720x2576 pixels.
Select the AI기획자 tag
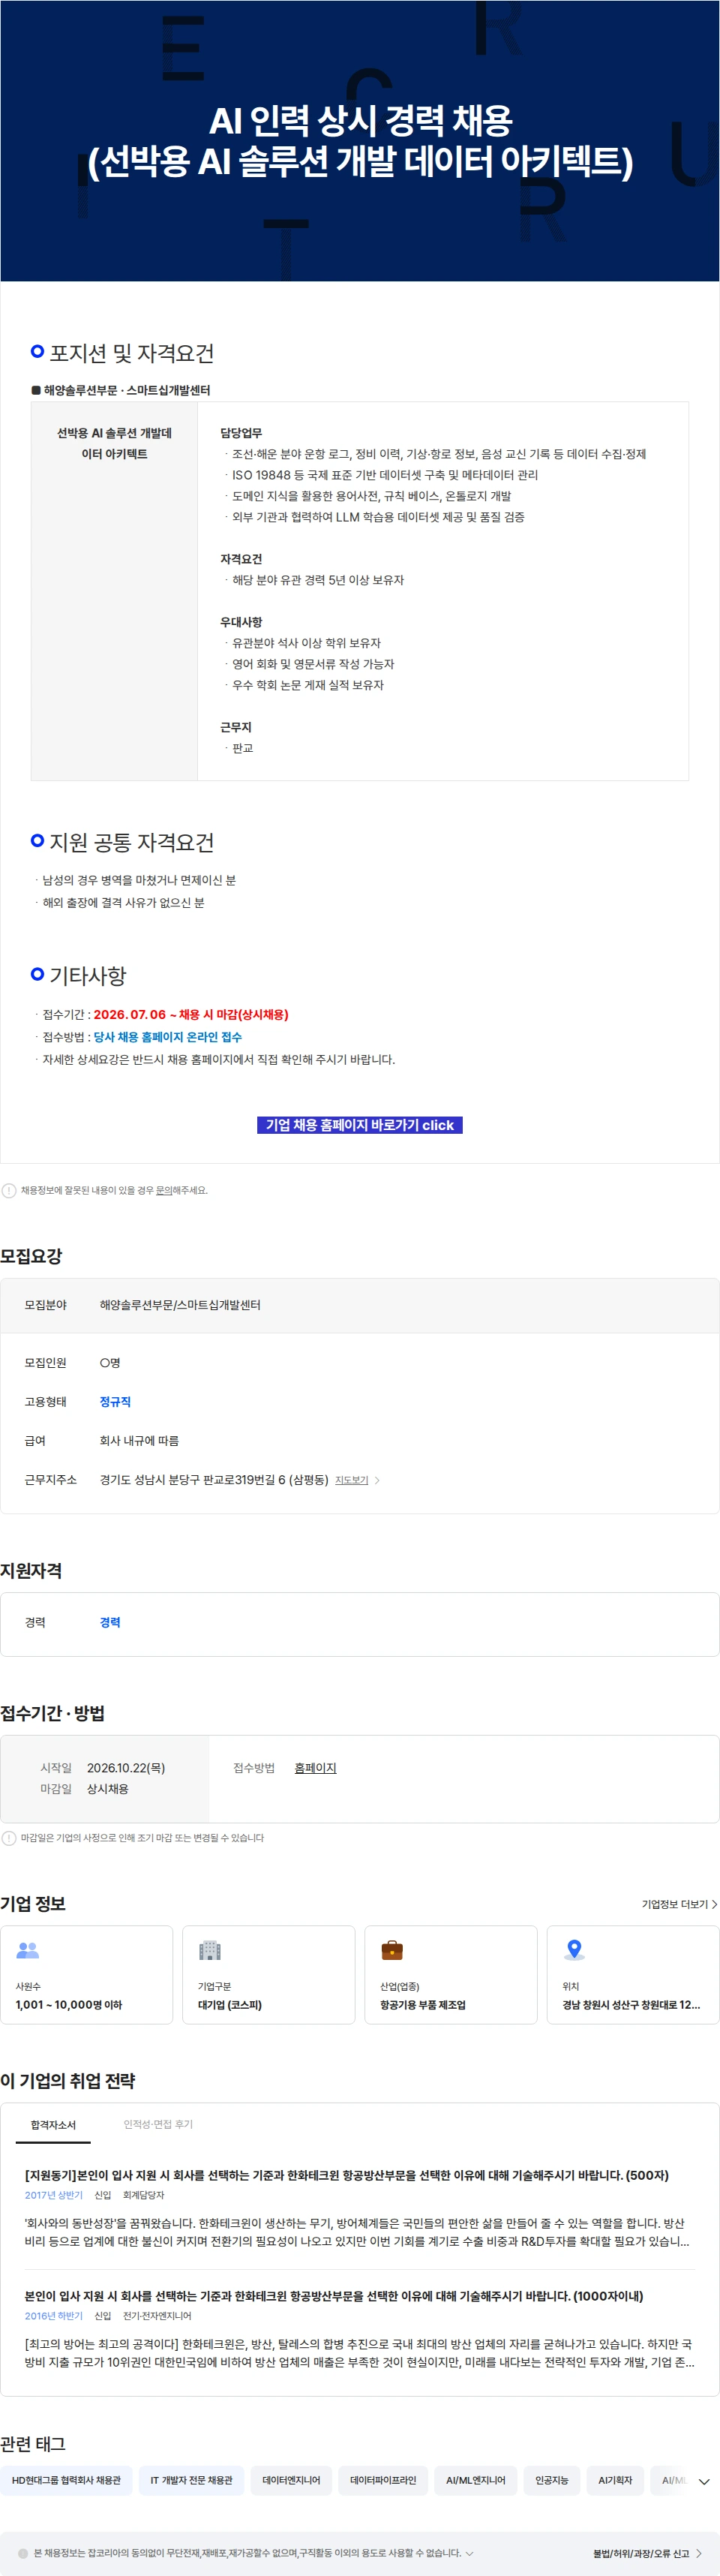pos(615,2480)
